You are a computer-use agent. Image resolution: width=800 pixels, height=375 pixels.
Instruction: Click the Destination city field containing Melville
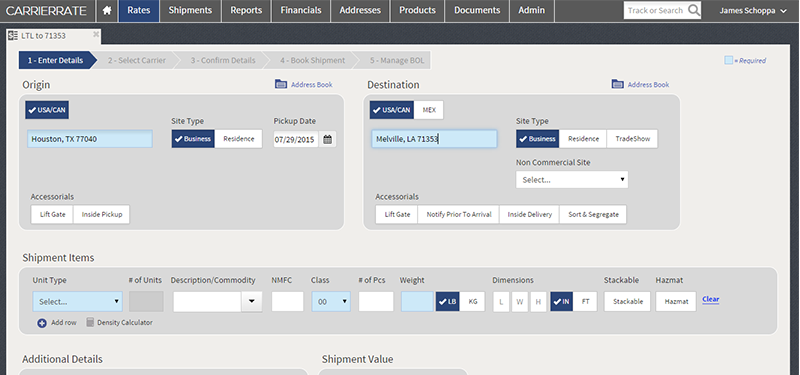434,139
